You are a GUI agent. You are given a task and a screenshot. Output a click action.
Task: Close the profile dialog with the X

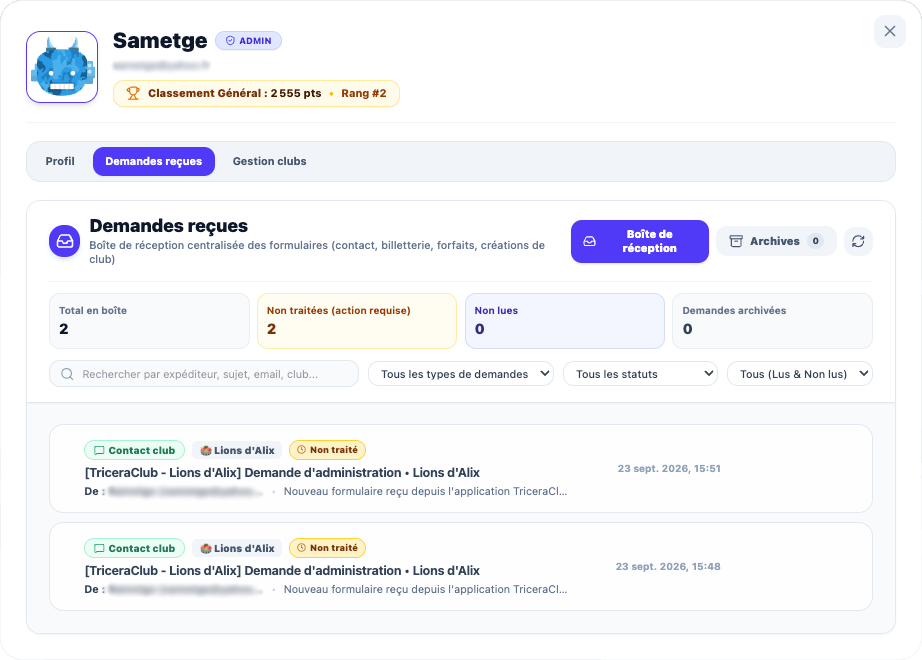(x=890, y=31)
